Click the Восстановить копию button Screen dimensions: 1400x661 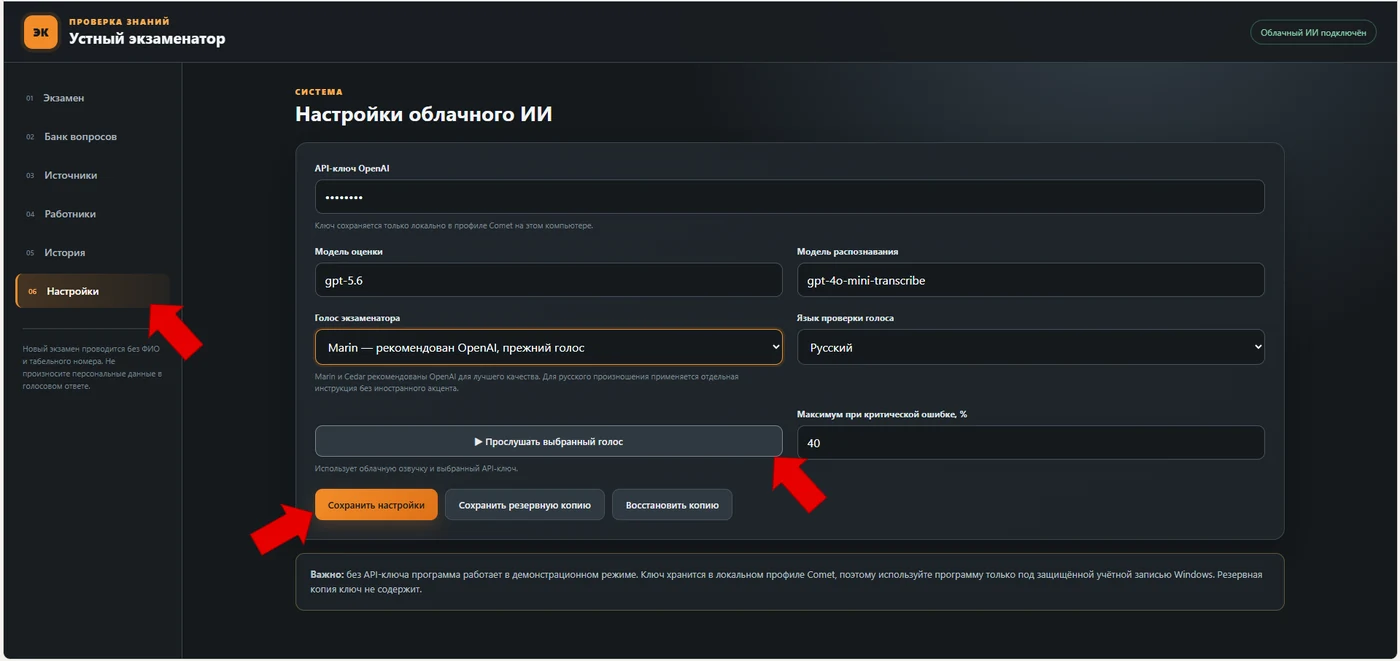(672, 505)
